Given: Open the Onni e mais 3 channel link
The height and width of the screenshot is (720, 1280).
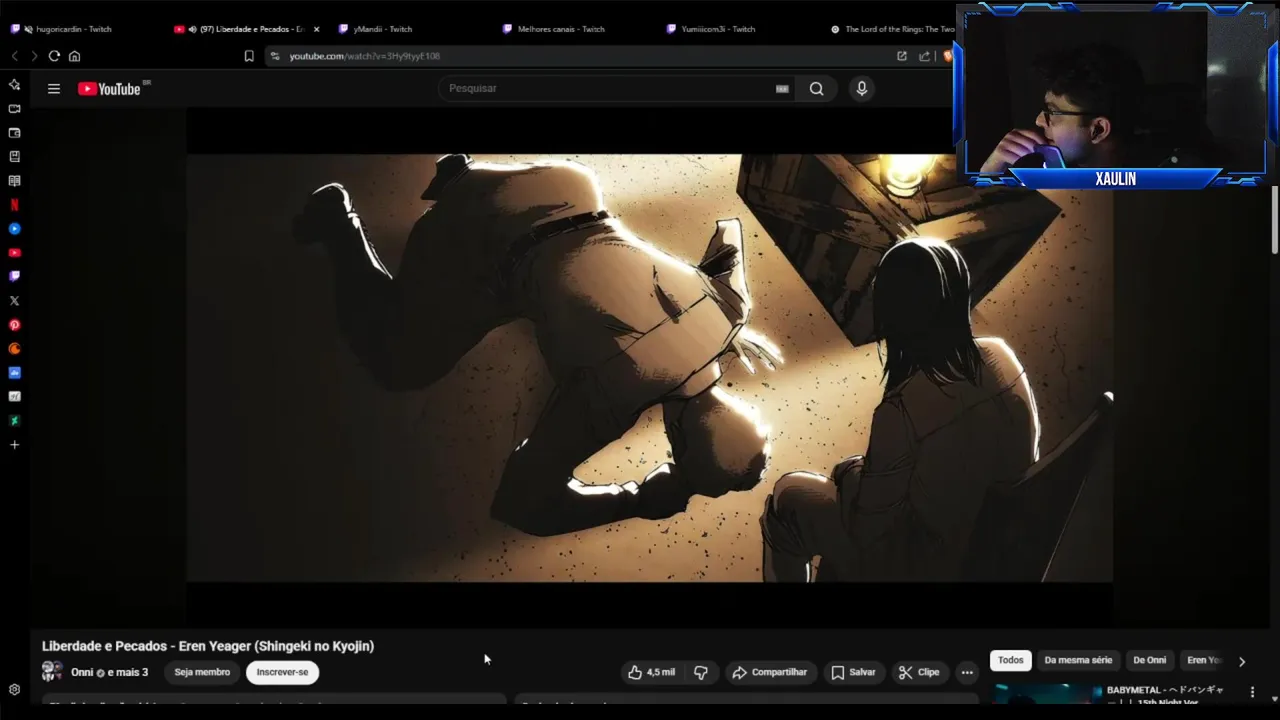Looking at the screenshot, I should pos(110,672).
